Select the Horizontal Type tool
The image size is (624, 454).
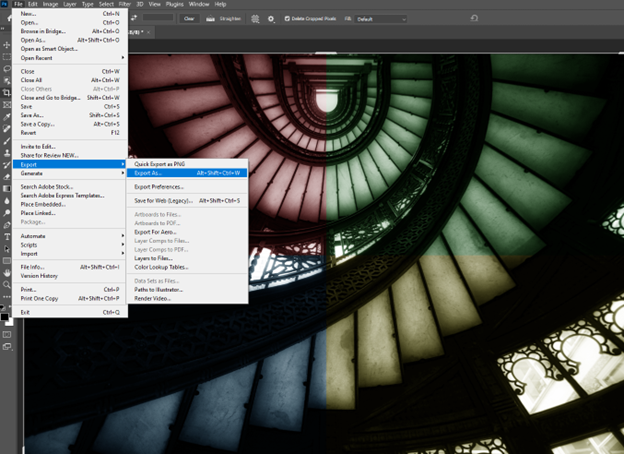(x=7, y=237)
